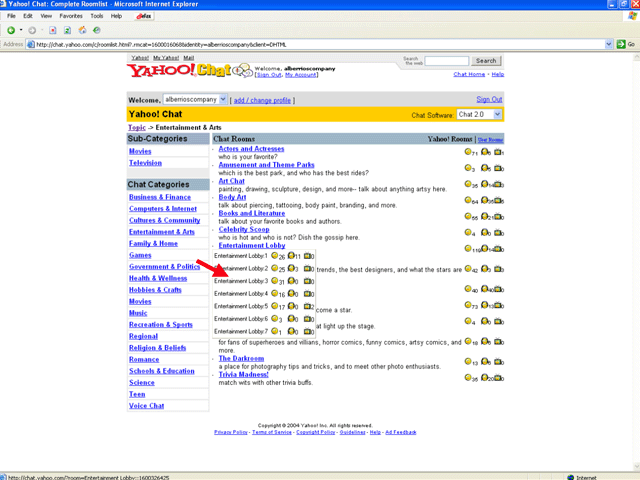The width and height of the screenshot is (640, 480).
Task: Select the Television sub-category link
Action: click(x=145, y=163)
